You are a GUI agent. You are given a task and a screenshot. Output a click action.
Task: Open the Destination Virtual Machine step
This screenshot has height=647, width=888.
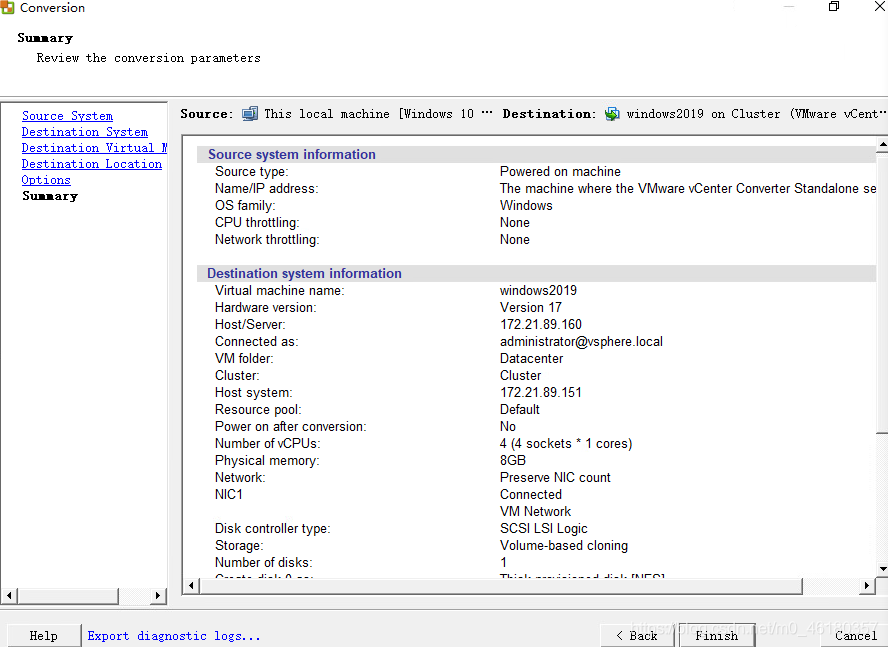coord(94,147)
